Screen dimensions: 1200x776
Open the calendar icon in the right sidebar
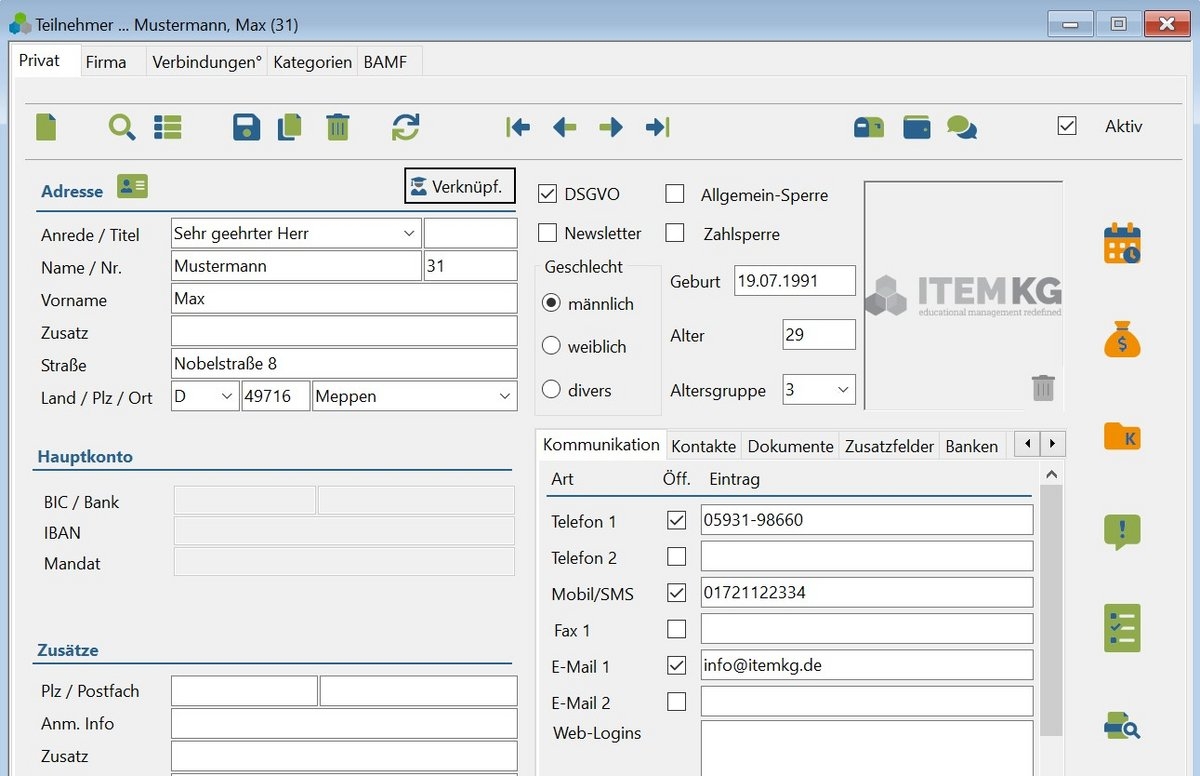tap(1122, 244)
